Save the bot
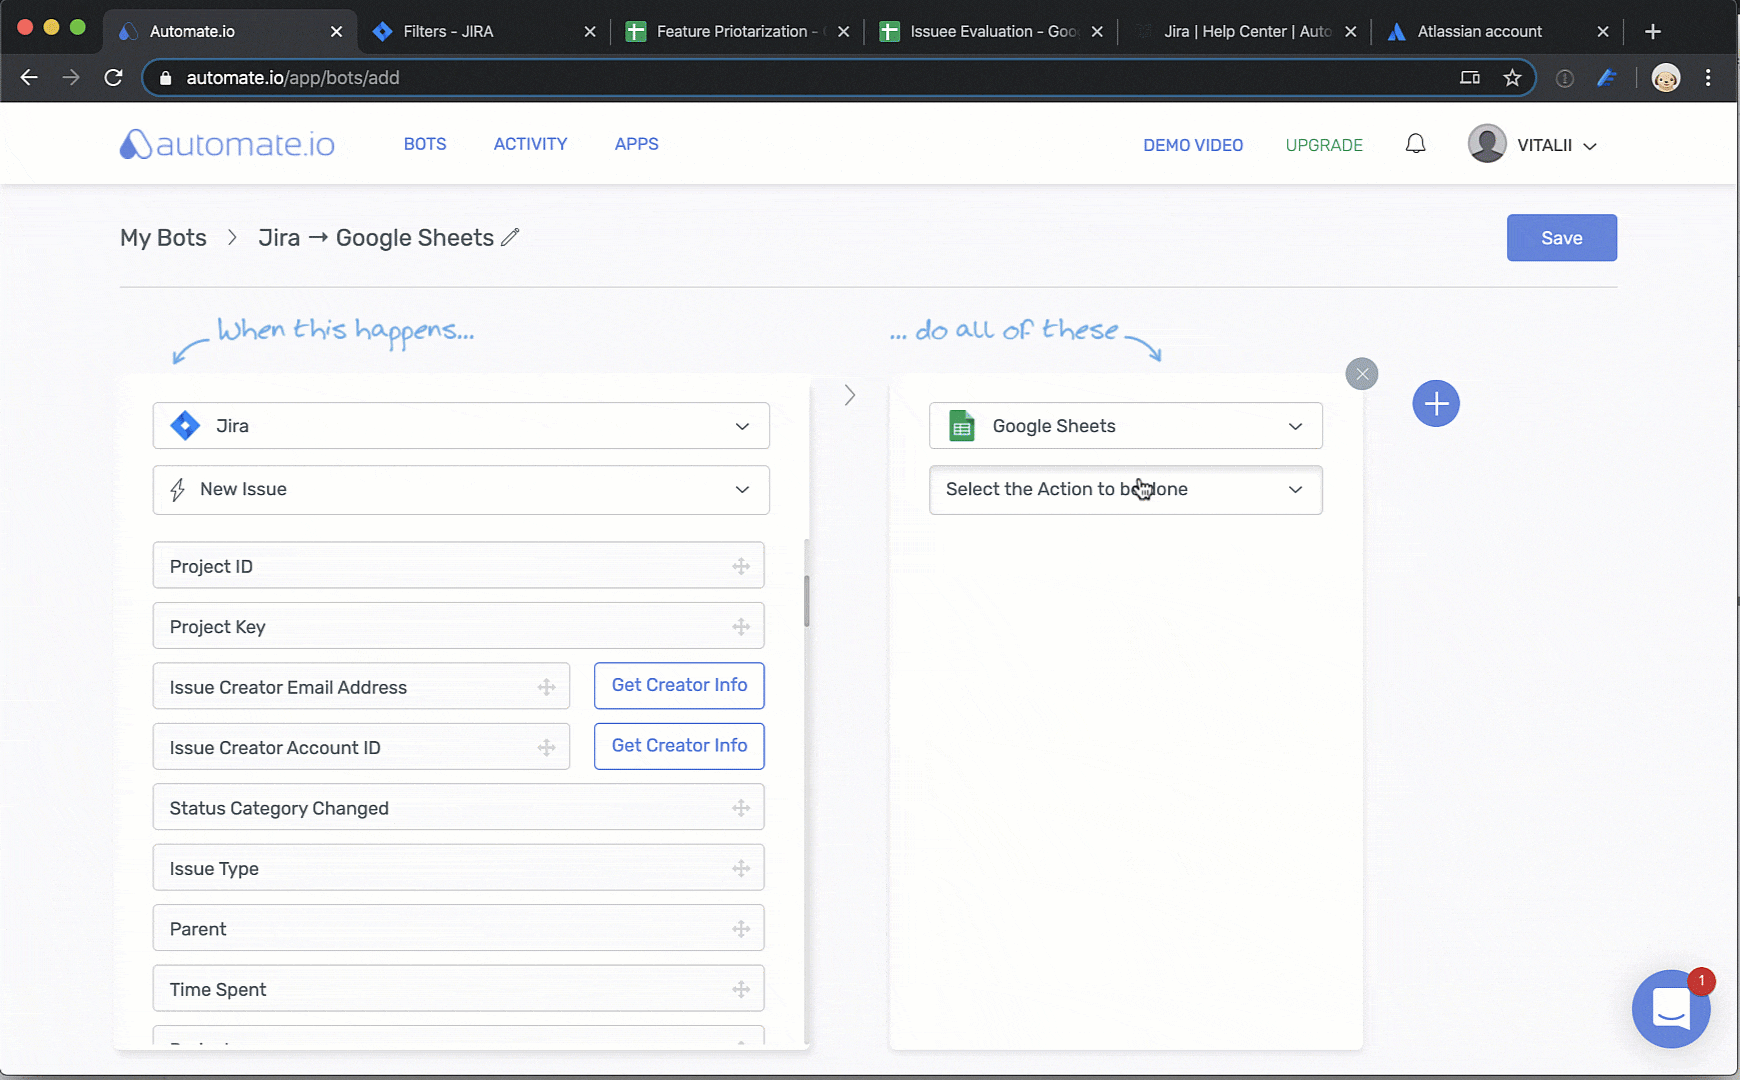Screen dimensions: 1740x1080 coord(1561,238)
